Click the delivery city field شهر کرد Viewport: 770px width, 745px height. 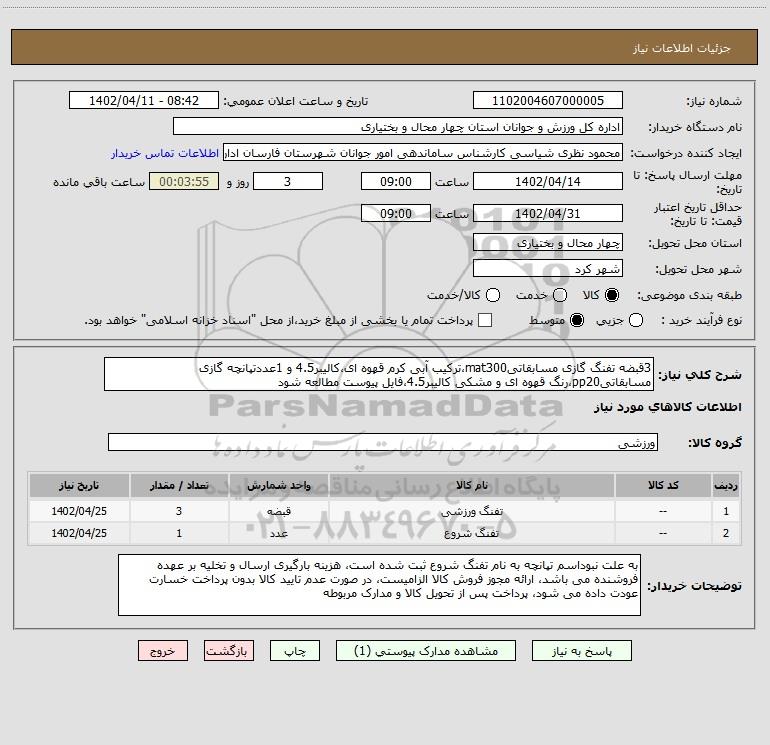(548, 269)
